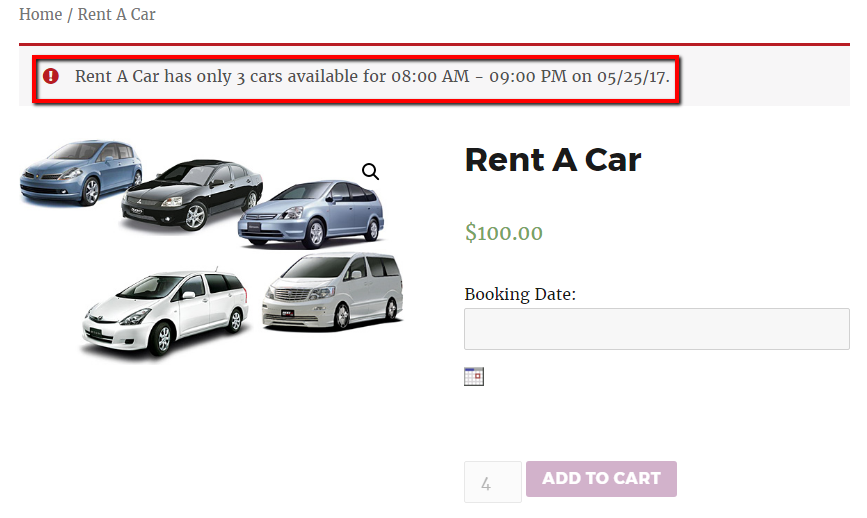The width and height of the screenshot is (867, 518).
Task: Click the $100.00 price text
Action: [503, 234]
